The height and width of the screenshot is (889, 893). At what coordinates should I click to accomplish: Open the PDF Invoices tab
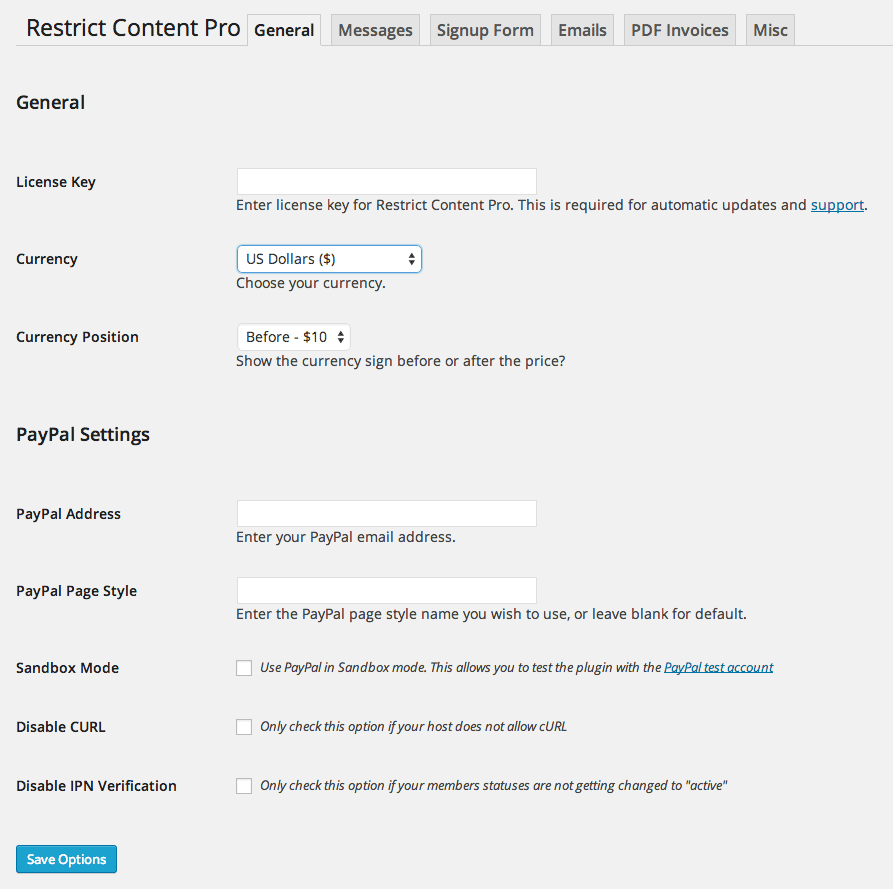(x=679, y=30)
